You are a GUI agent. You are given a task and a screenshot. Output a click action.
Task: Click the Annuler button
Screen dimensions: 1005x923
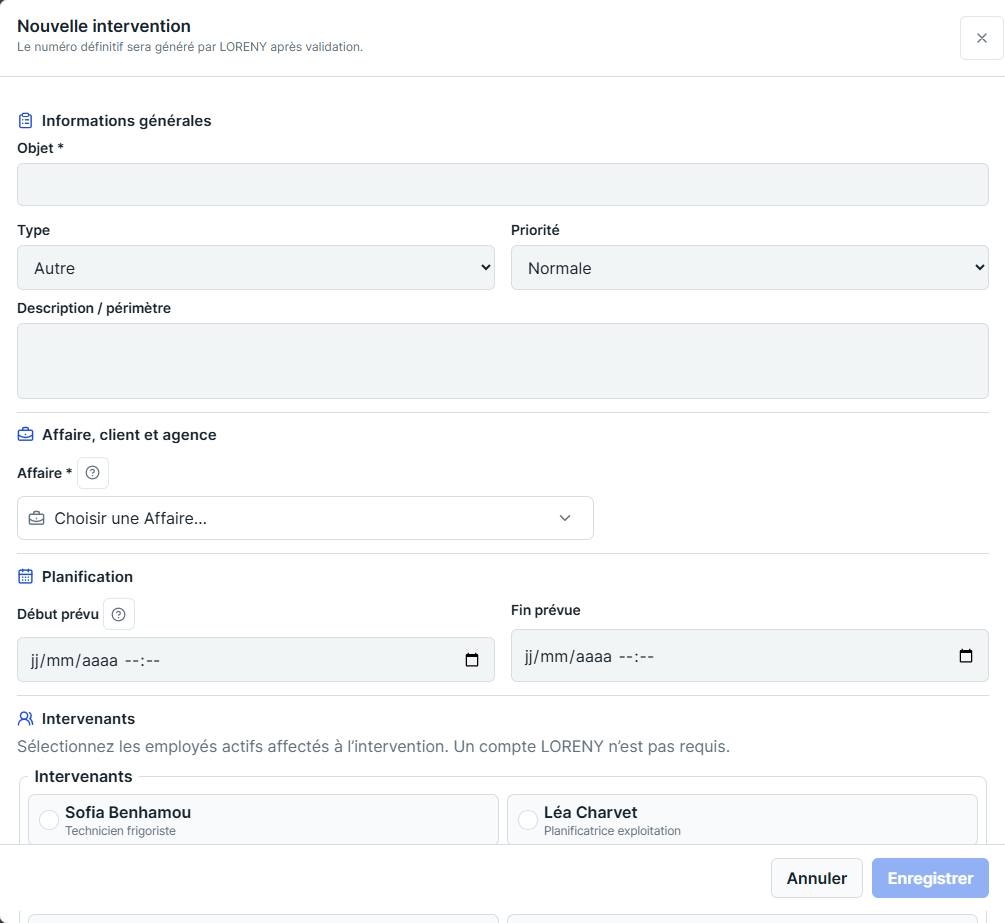tap(817, 878)
